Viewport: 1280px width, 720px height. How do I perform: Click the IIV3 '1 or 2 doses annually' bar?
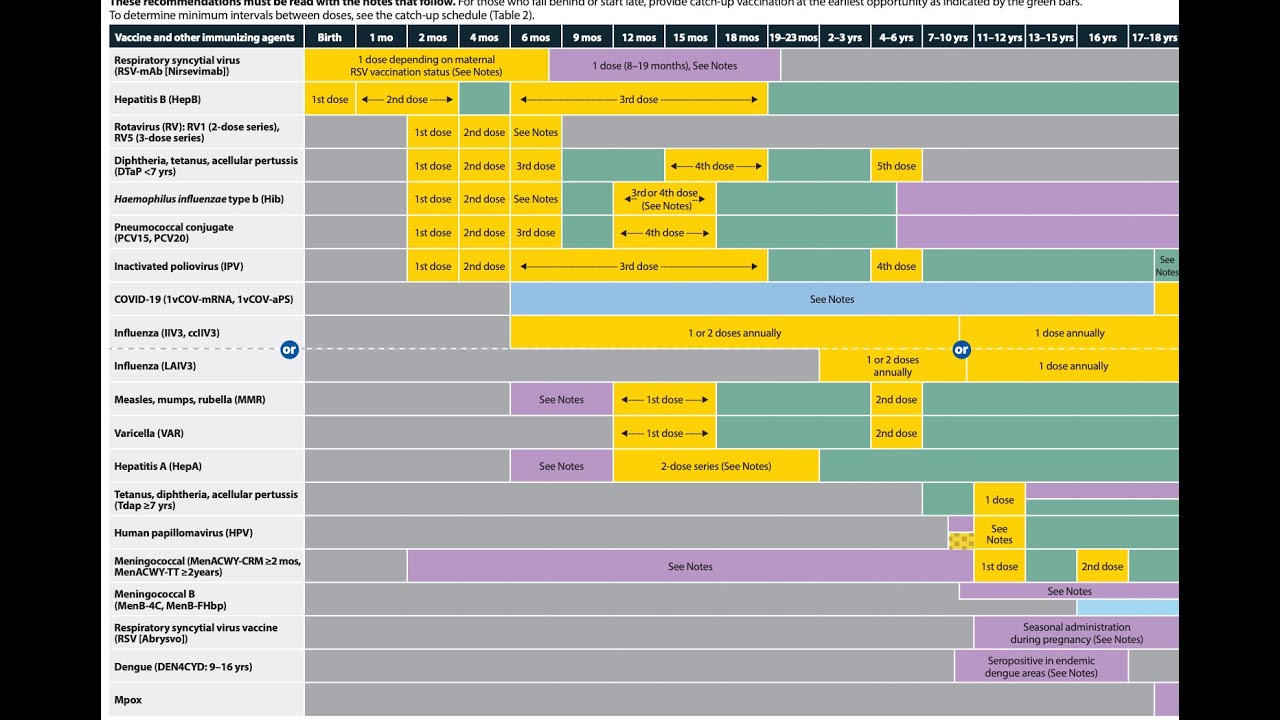735,332
